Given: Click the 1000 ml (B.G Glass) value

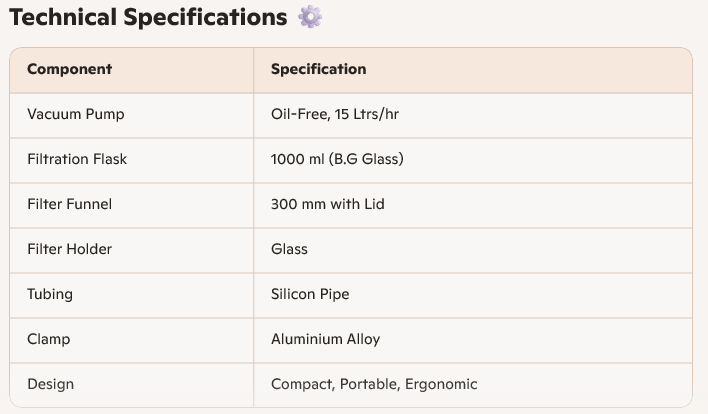Looking at the screenshot, I should click(337, 159).
